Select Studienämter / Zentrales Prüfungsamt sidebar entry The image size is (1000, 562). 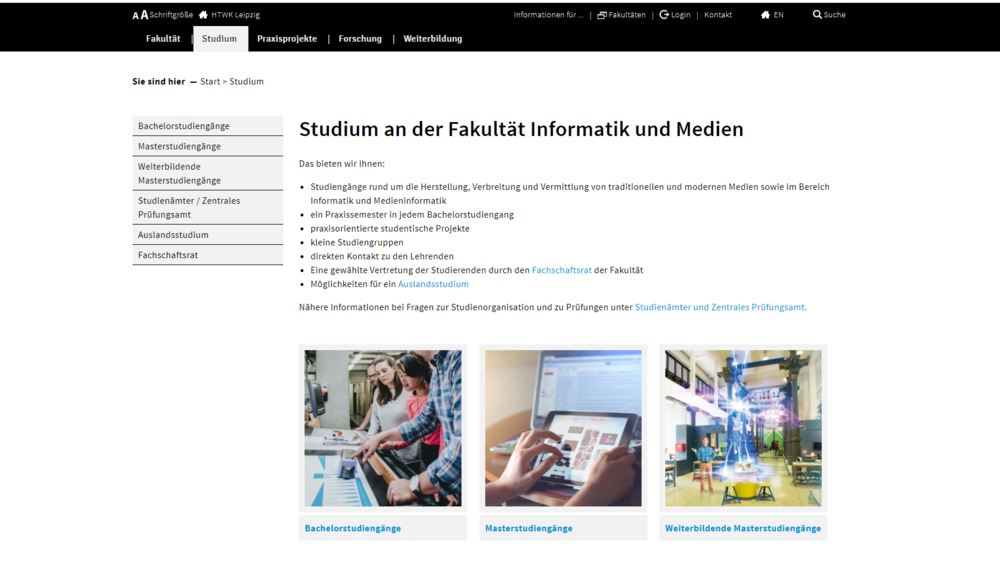coord(189,207)
